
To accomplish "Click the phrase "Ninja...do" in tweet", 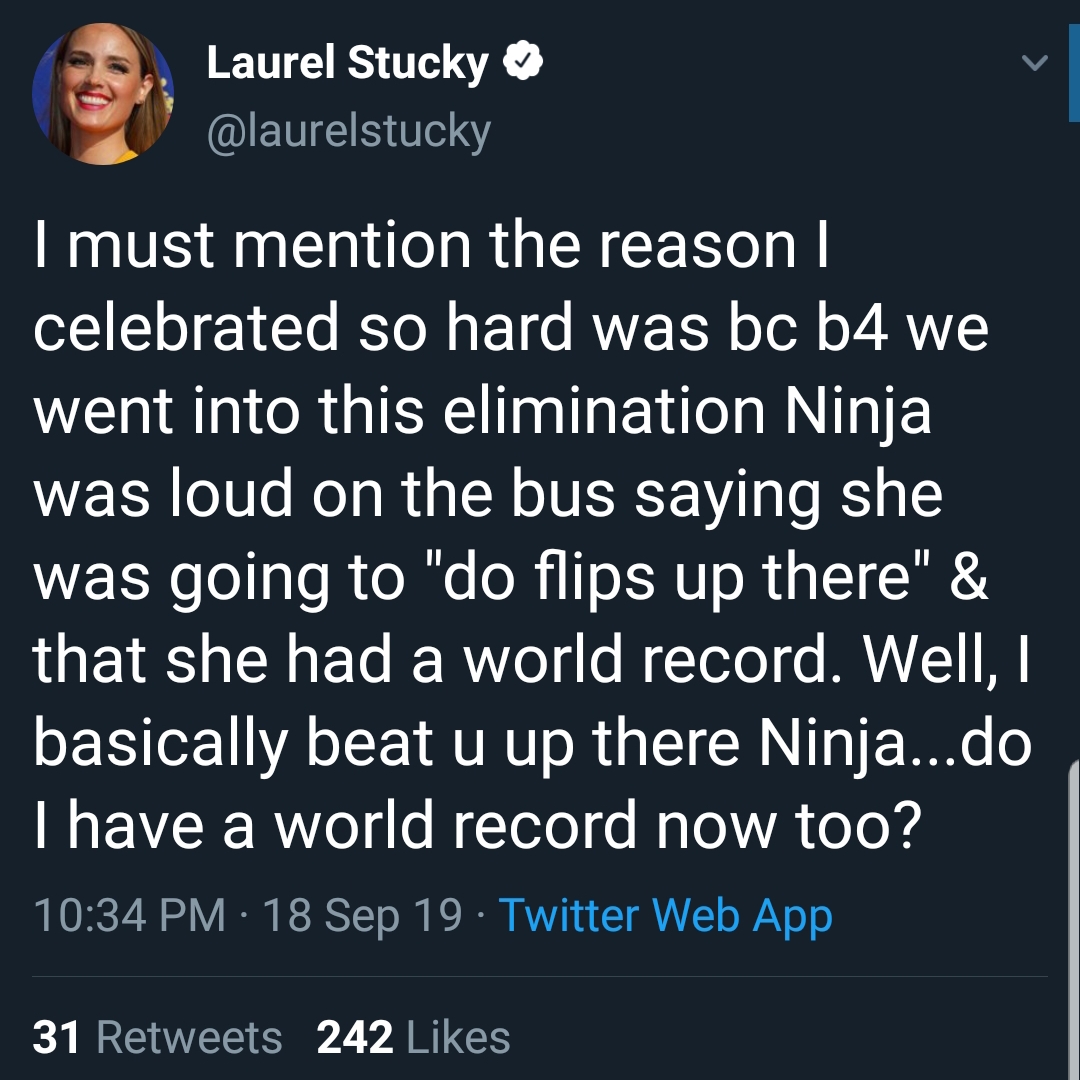I will (895, 744).
